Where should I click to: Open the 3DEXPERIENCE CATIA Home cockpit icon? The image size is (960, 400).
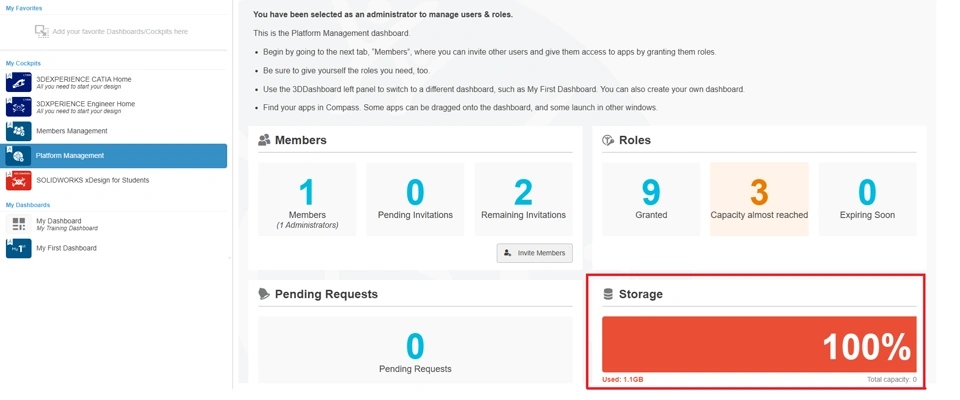18,82
